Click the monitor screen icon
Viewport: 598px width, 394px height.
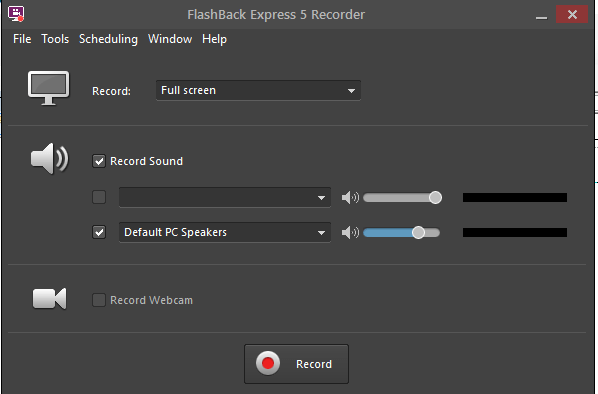48,88
